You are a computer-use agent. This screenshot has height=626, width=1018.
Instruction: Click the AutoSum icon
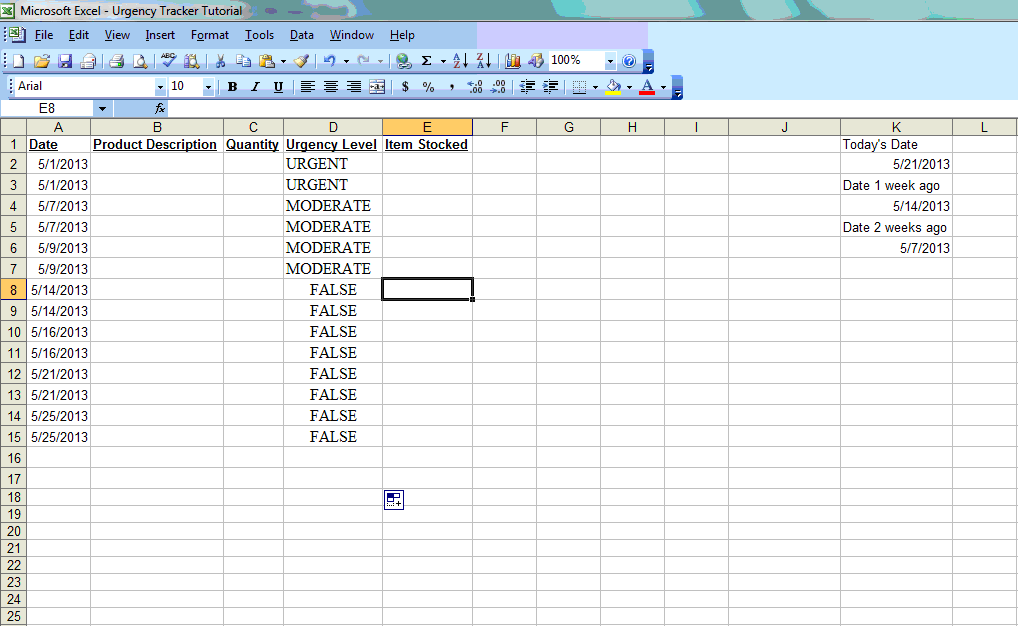(426, 59)
